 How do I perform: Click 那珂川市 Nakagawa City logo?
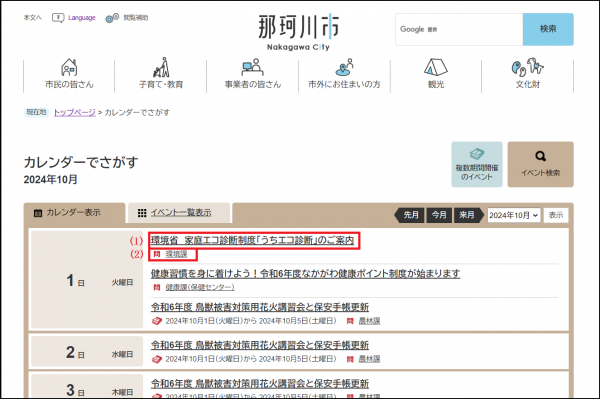point(298,32)
